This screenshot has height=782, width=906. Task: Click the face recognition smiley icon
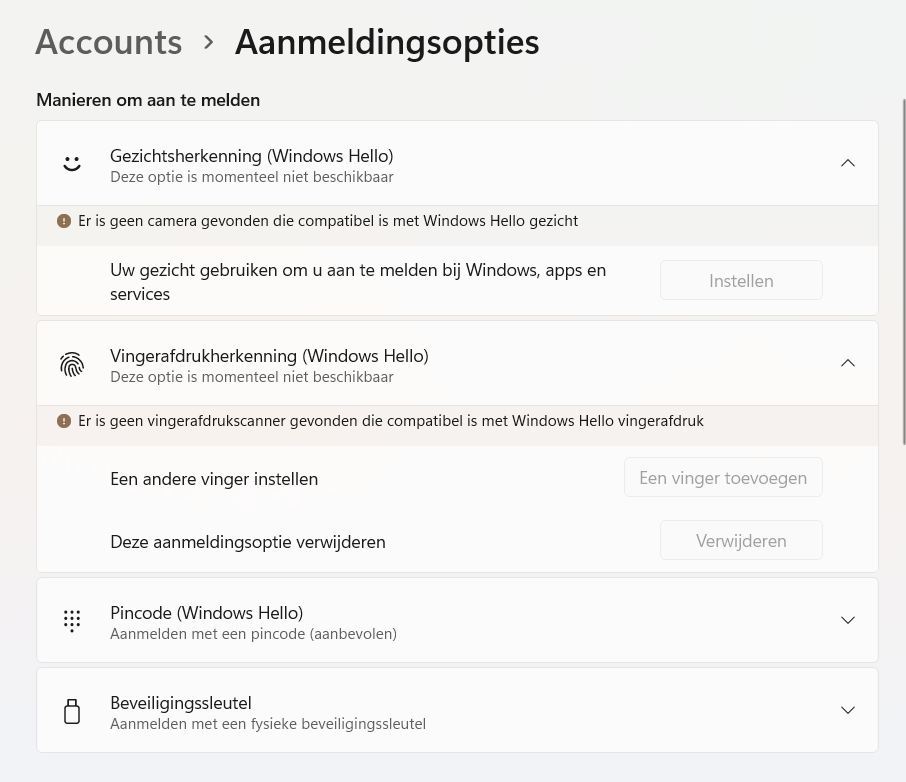pos(72,163)
